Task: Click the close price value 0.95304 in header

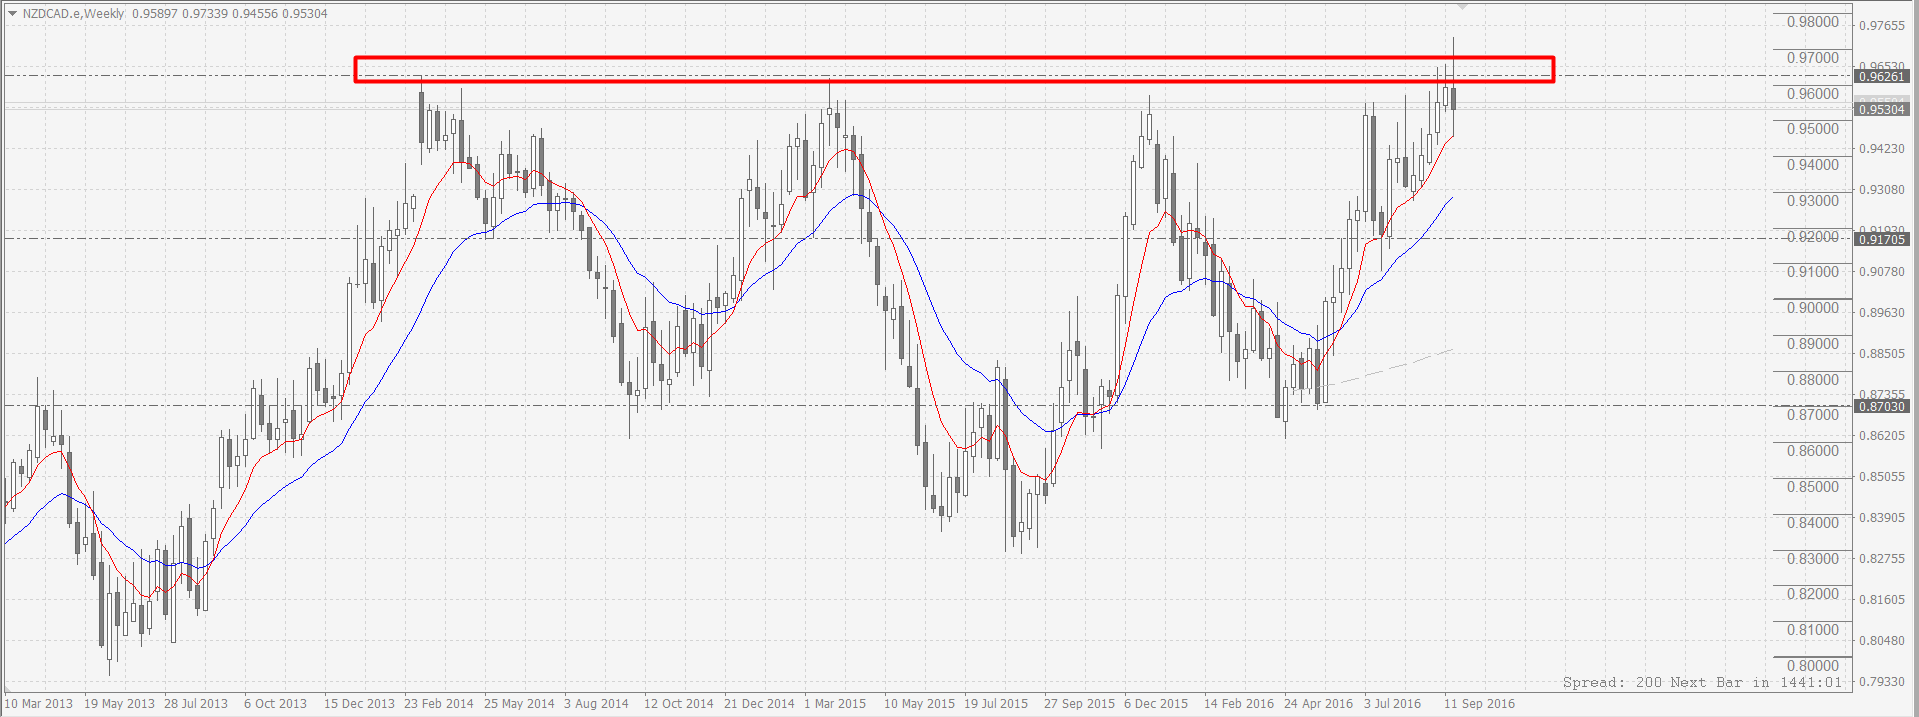Action: 305,14
